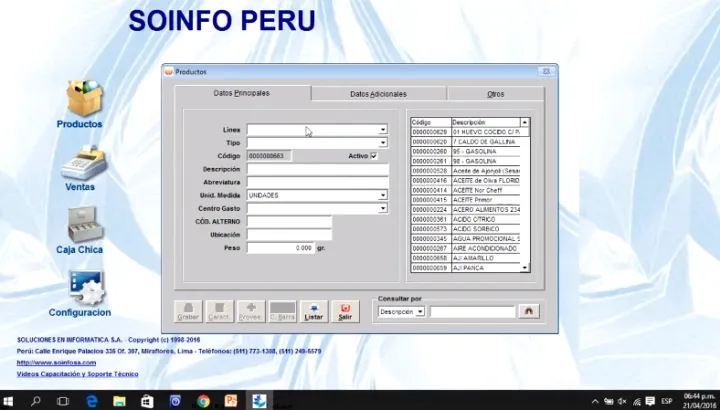Click the Salir button
The height and width of the screenshot is (410, 720).
pos(345,311)
